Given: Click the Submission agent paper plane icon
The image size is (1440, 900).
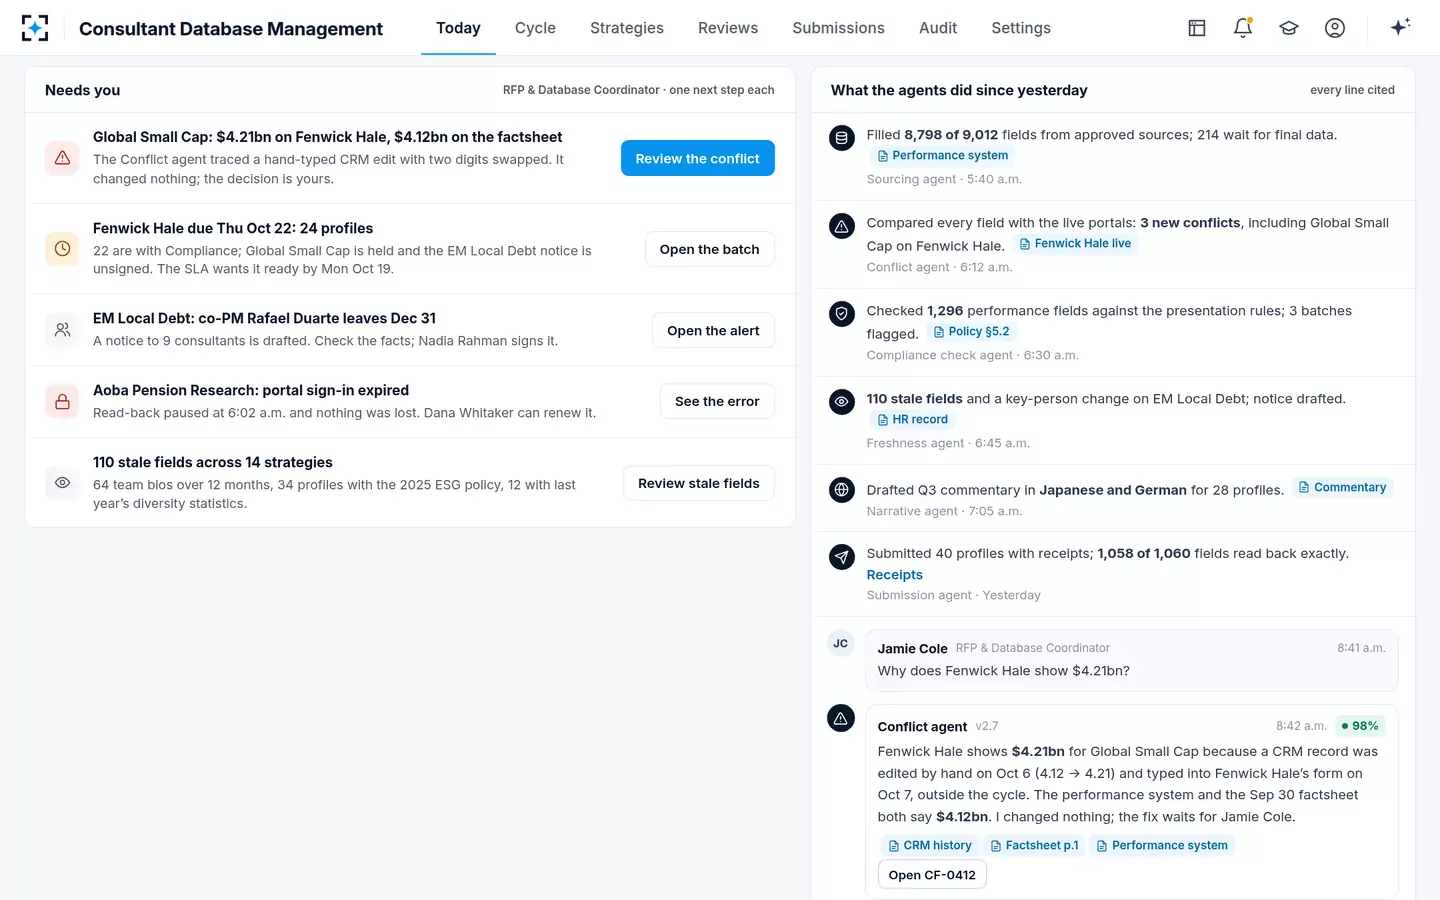Looking at the screenshot, I should (x=842, y=557).
